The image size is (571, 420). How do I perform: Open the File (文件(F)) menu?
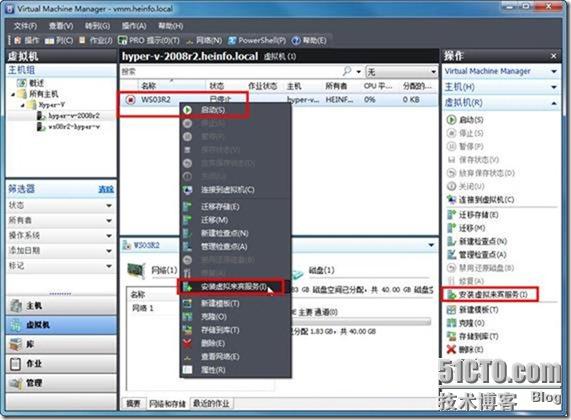25,25
